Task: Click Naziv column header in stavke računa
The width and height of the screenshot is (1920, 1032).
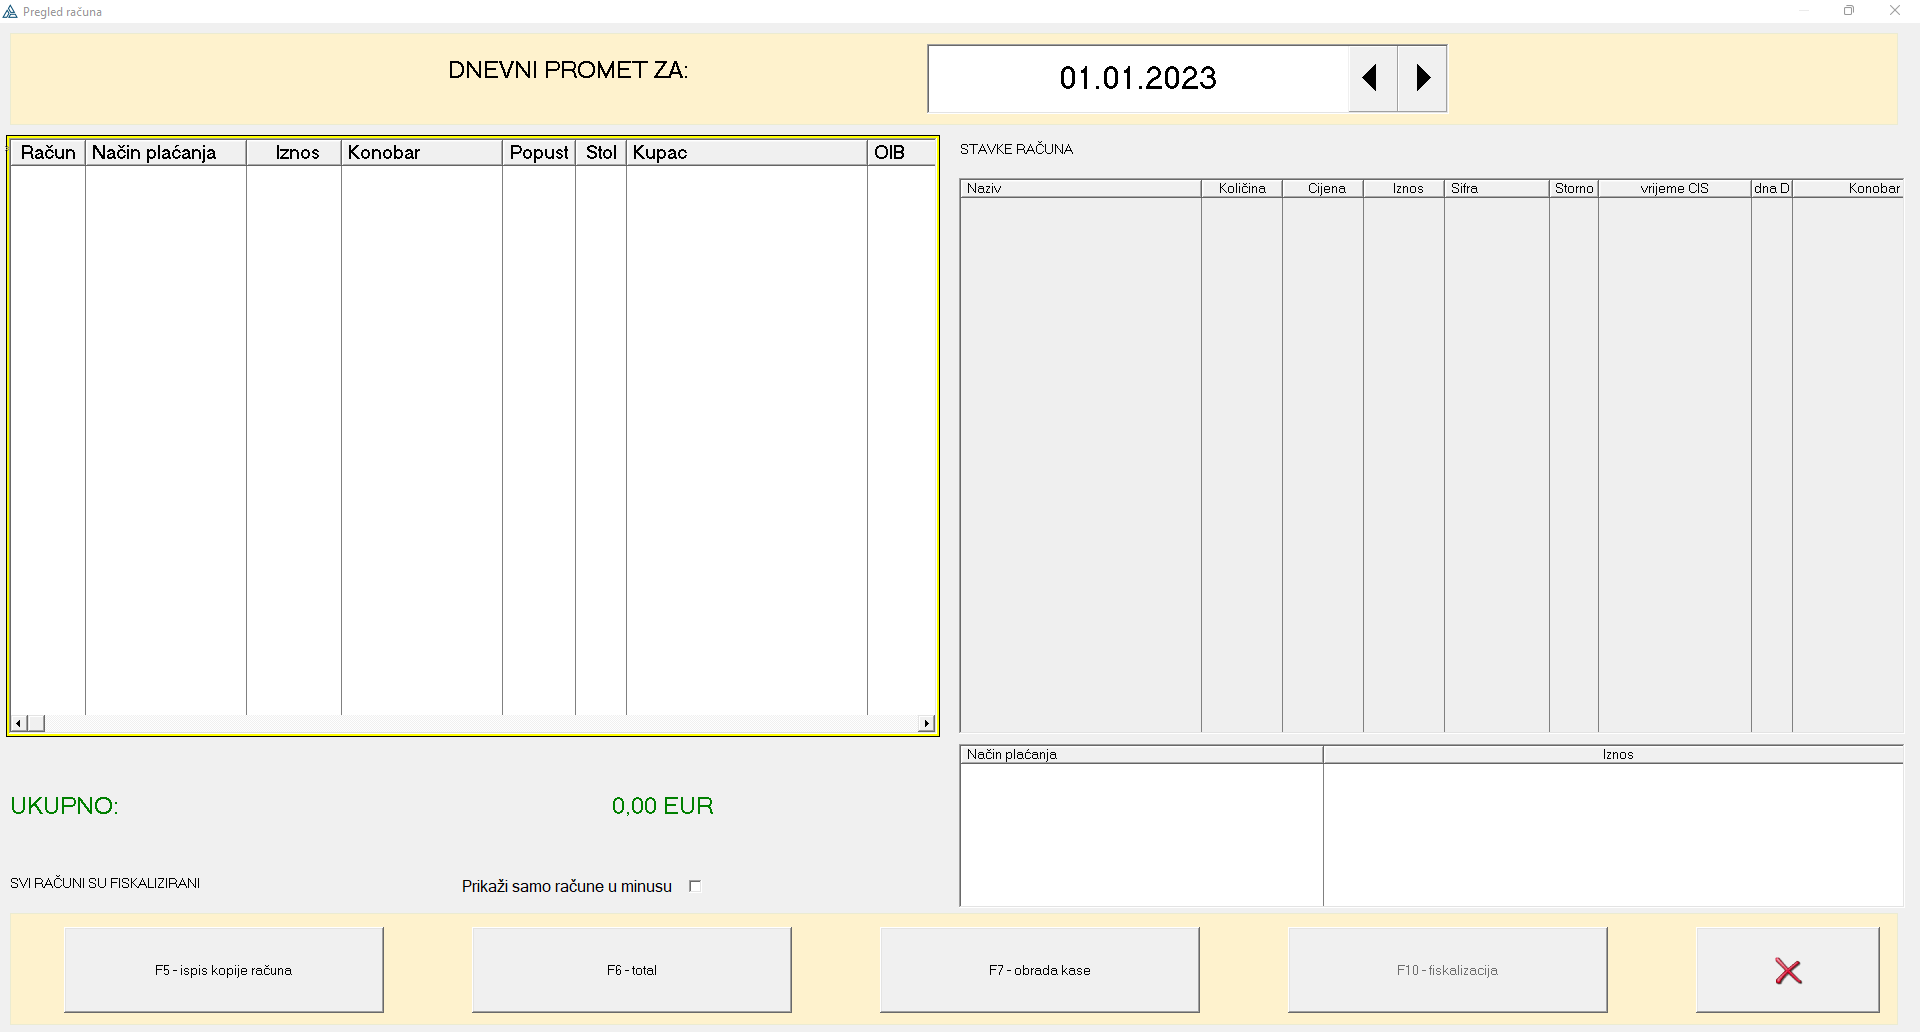Action: 1080,188
